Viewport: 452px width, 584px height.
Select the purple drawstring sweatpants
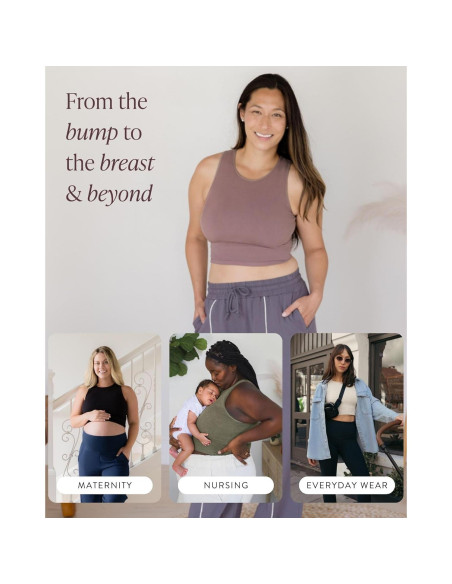coord(254,302)
